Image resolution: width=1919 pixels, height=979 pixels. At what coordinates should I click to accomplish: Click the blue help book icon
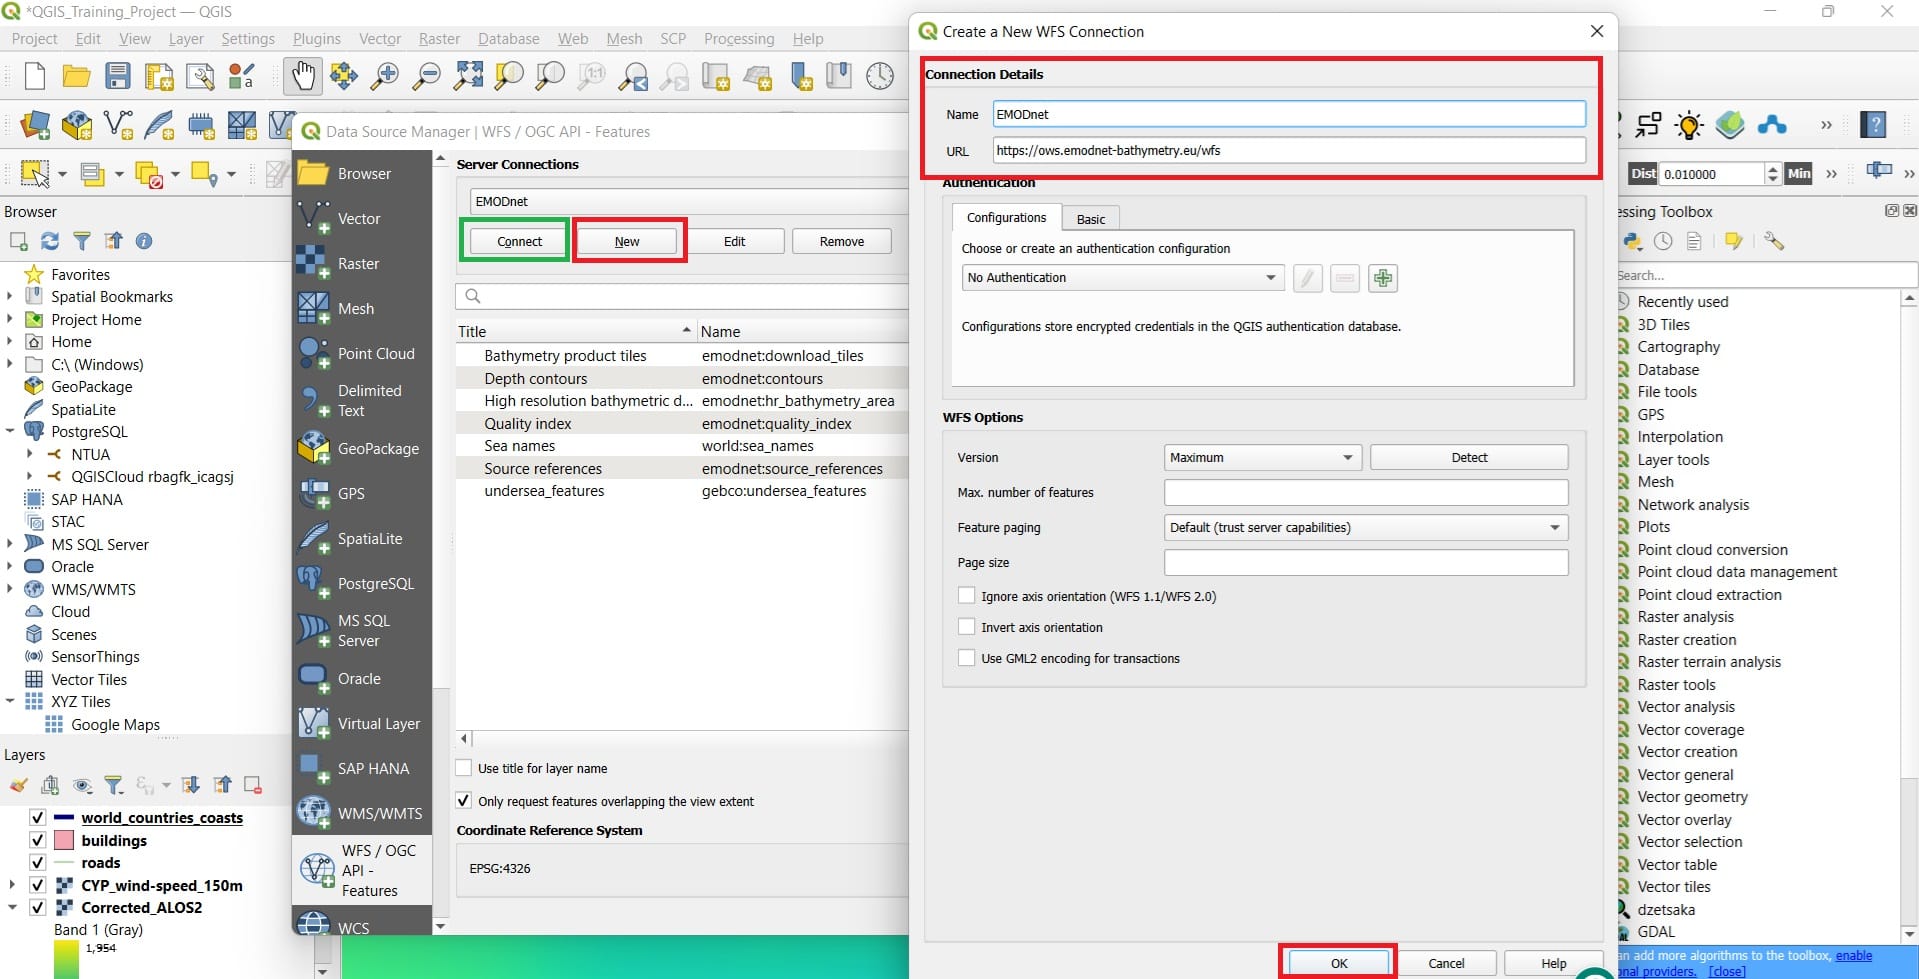[1874, 125]
